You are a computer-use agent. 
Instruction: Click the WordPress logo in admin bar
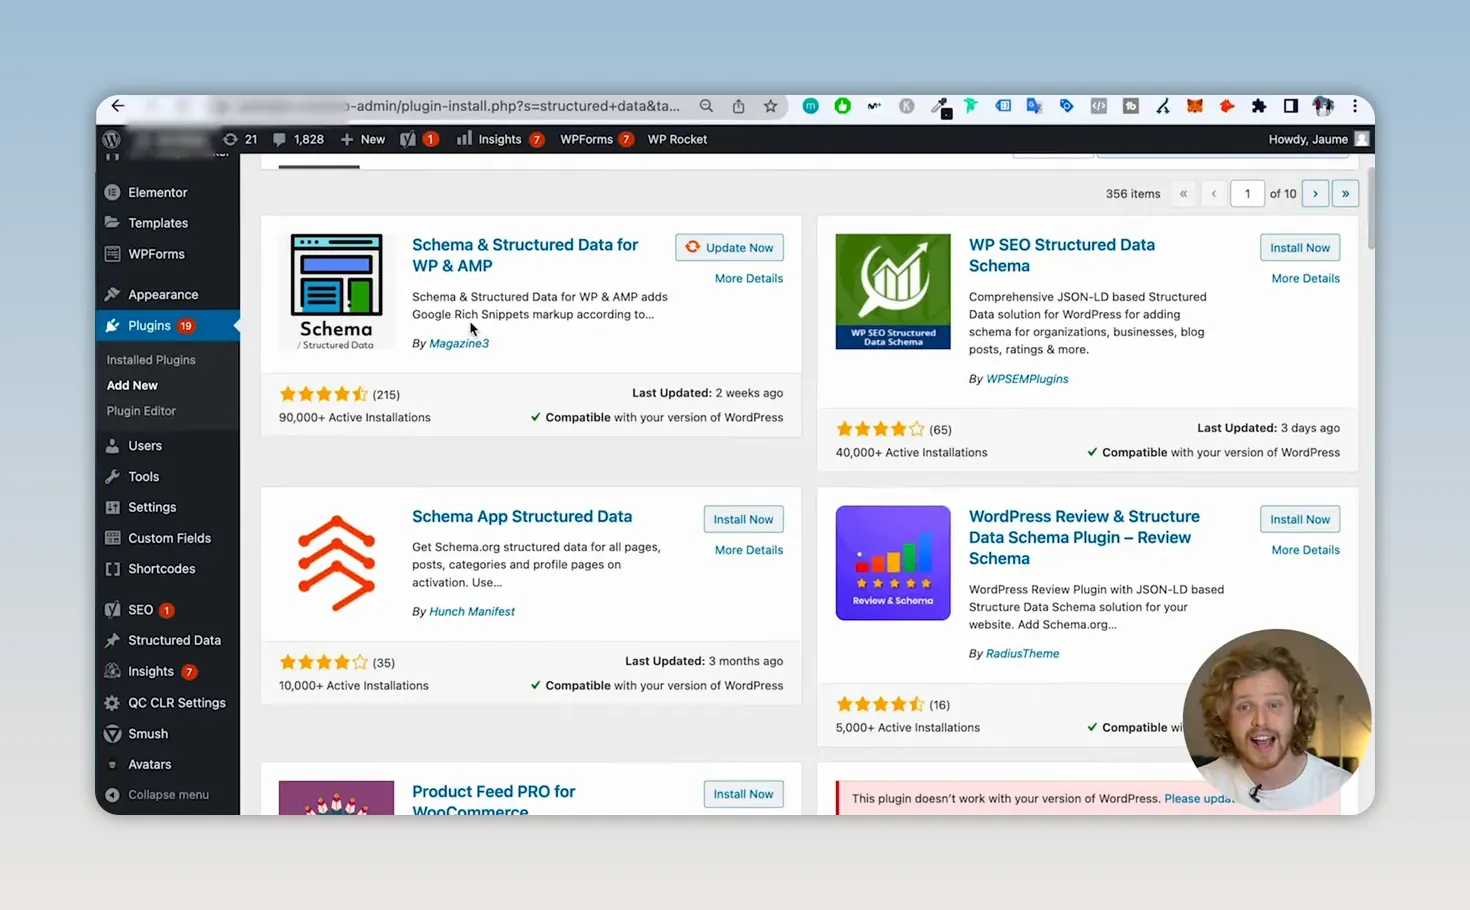(x=112, y=139)
